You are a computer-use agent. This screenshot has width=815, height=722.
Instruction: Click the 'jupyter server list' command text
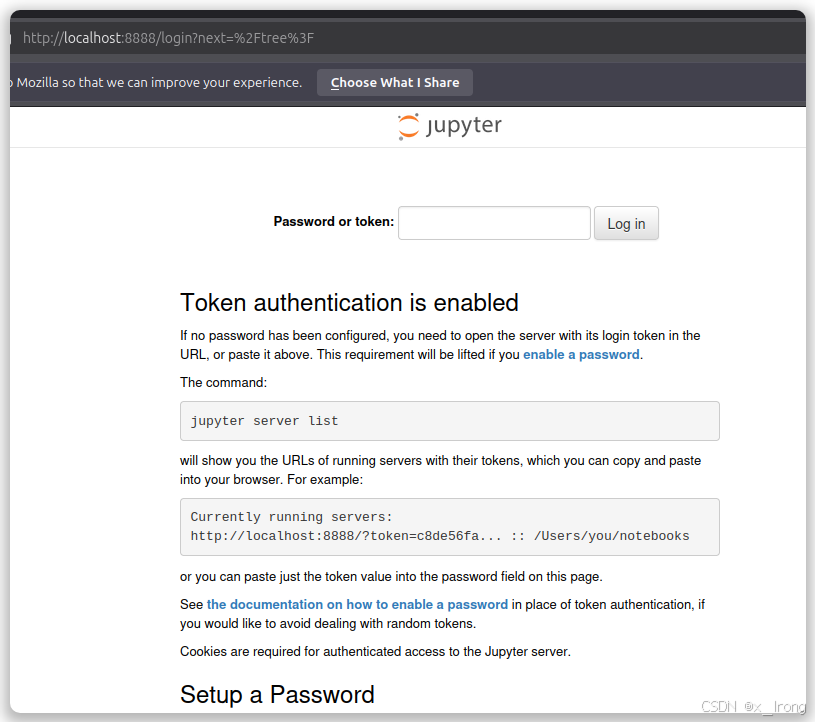(264, 421)
